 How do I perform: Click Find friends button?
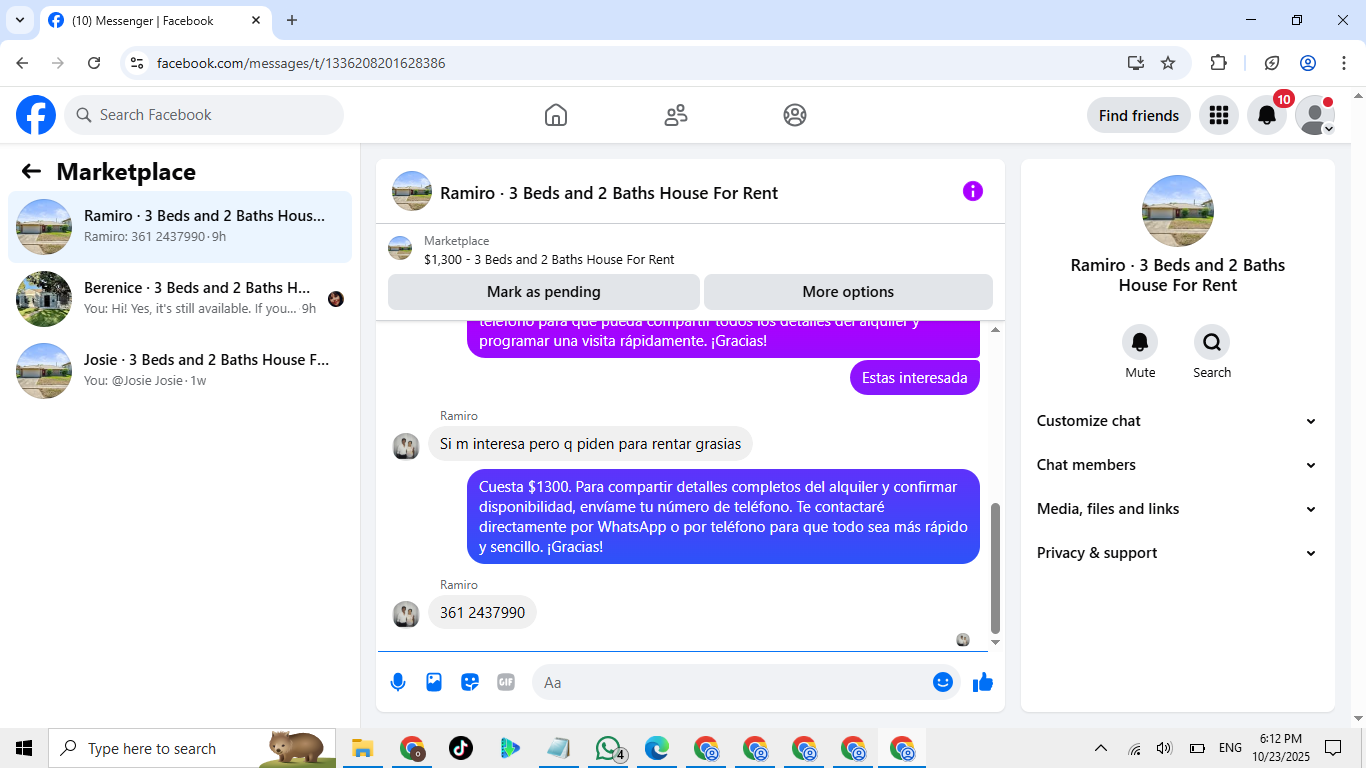(x=1139, y=115)
